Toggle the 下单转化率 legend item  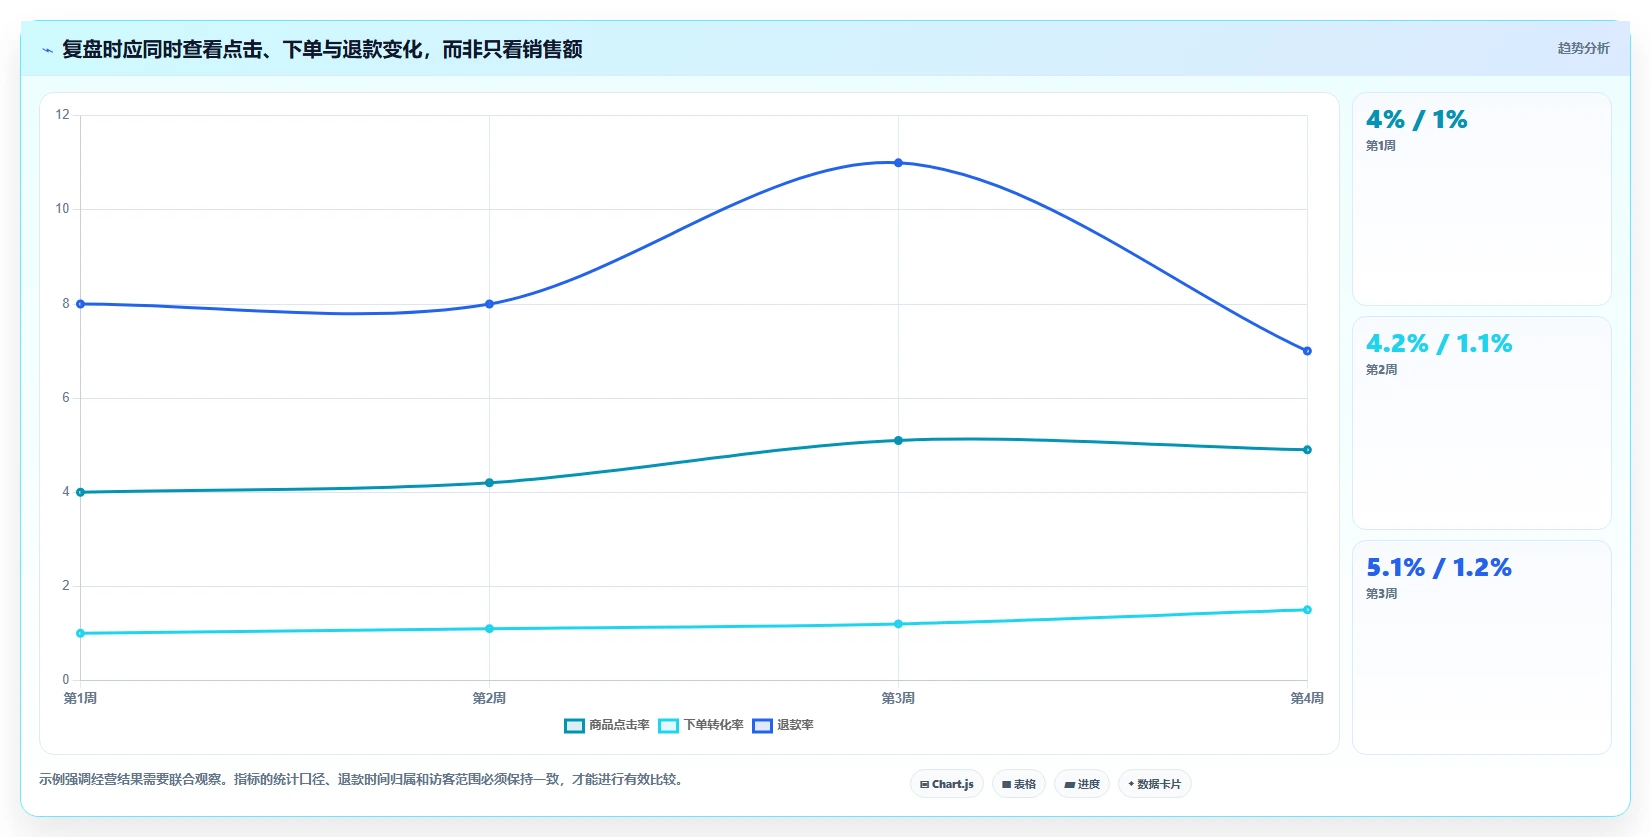[701, 725]
